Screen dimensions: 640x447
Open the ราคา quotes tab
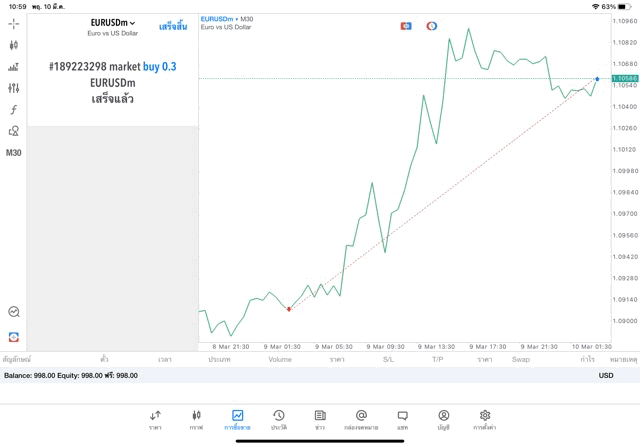click(x=155, y=420)
